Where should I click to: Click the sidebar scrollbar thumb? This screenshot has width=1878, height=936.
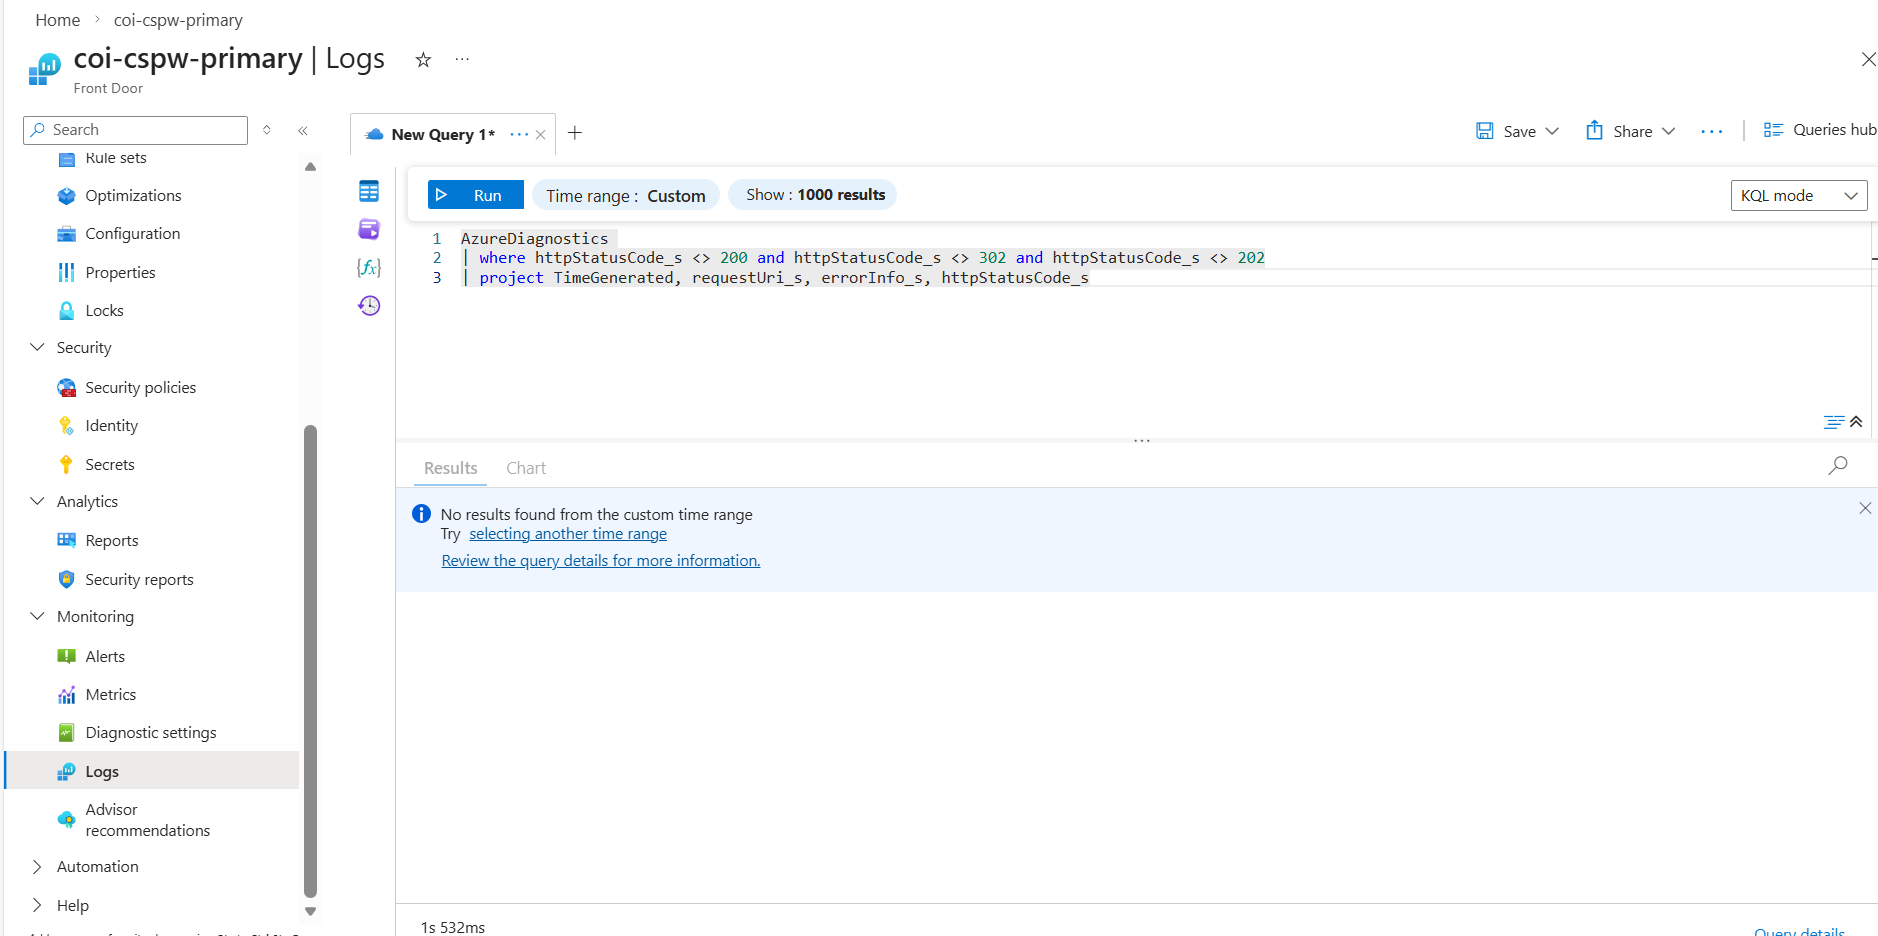tap(310, 661)
